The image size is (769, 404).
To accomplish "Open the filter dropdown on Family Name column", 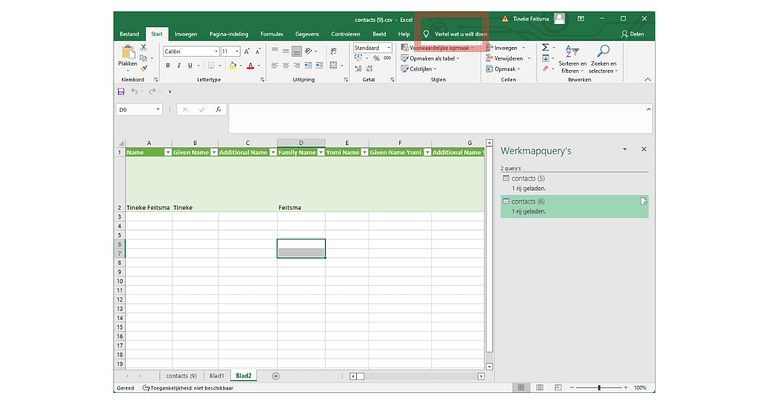I will (320, 153).
